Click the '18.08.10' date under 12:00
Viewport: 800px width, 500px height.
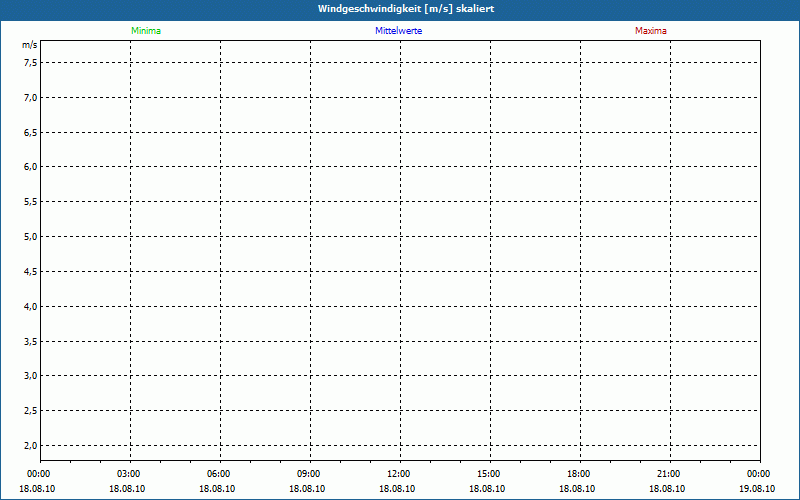[x=397, y=489]
